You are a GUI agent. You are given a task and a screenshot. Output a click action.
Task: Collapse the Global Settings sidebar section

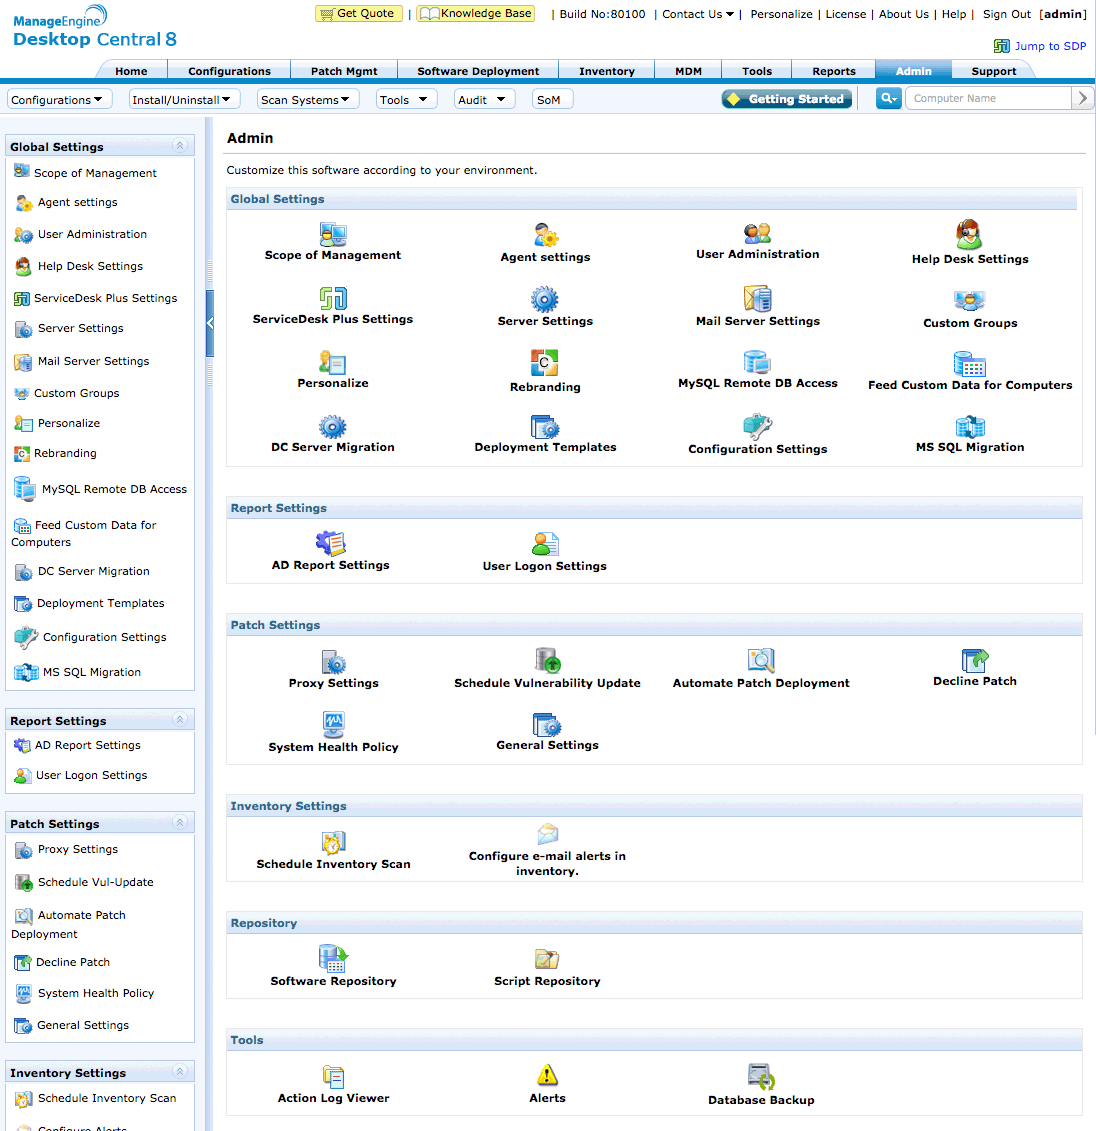coord(180,146)
